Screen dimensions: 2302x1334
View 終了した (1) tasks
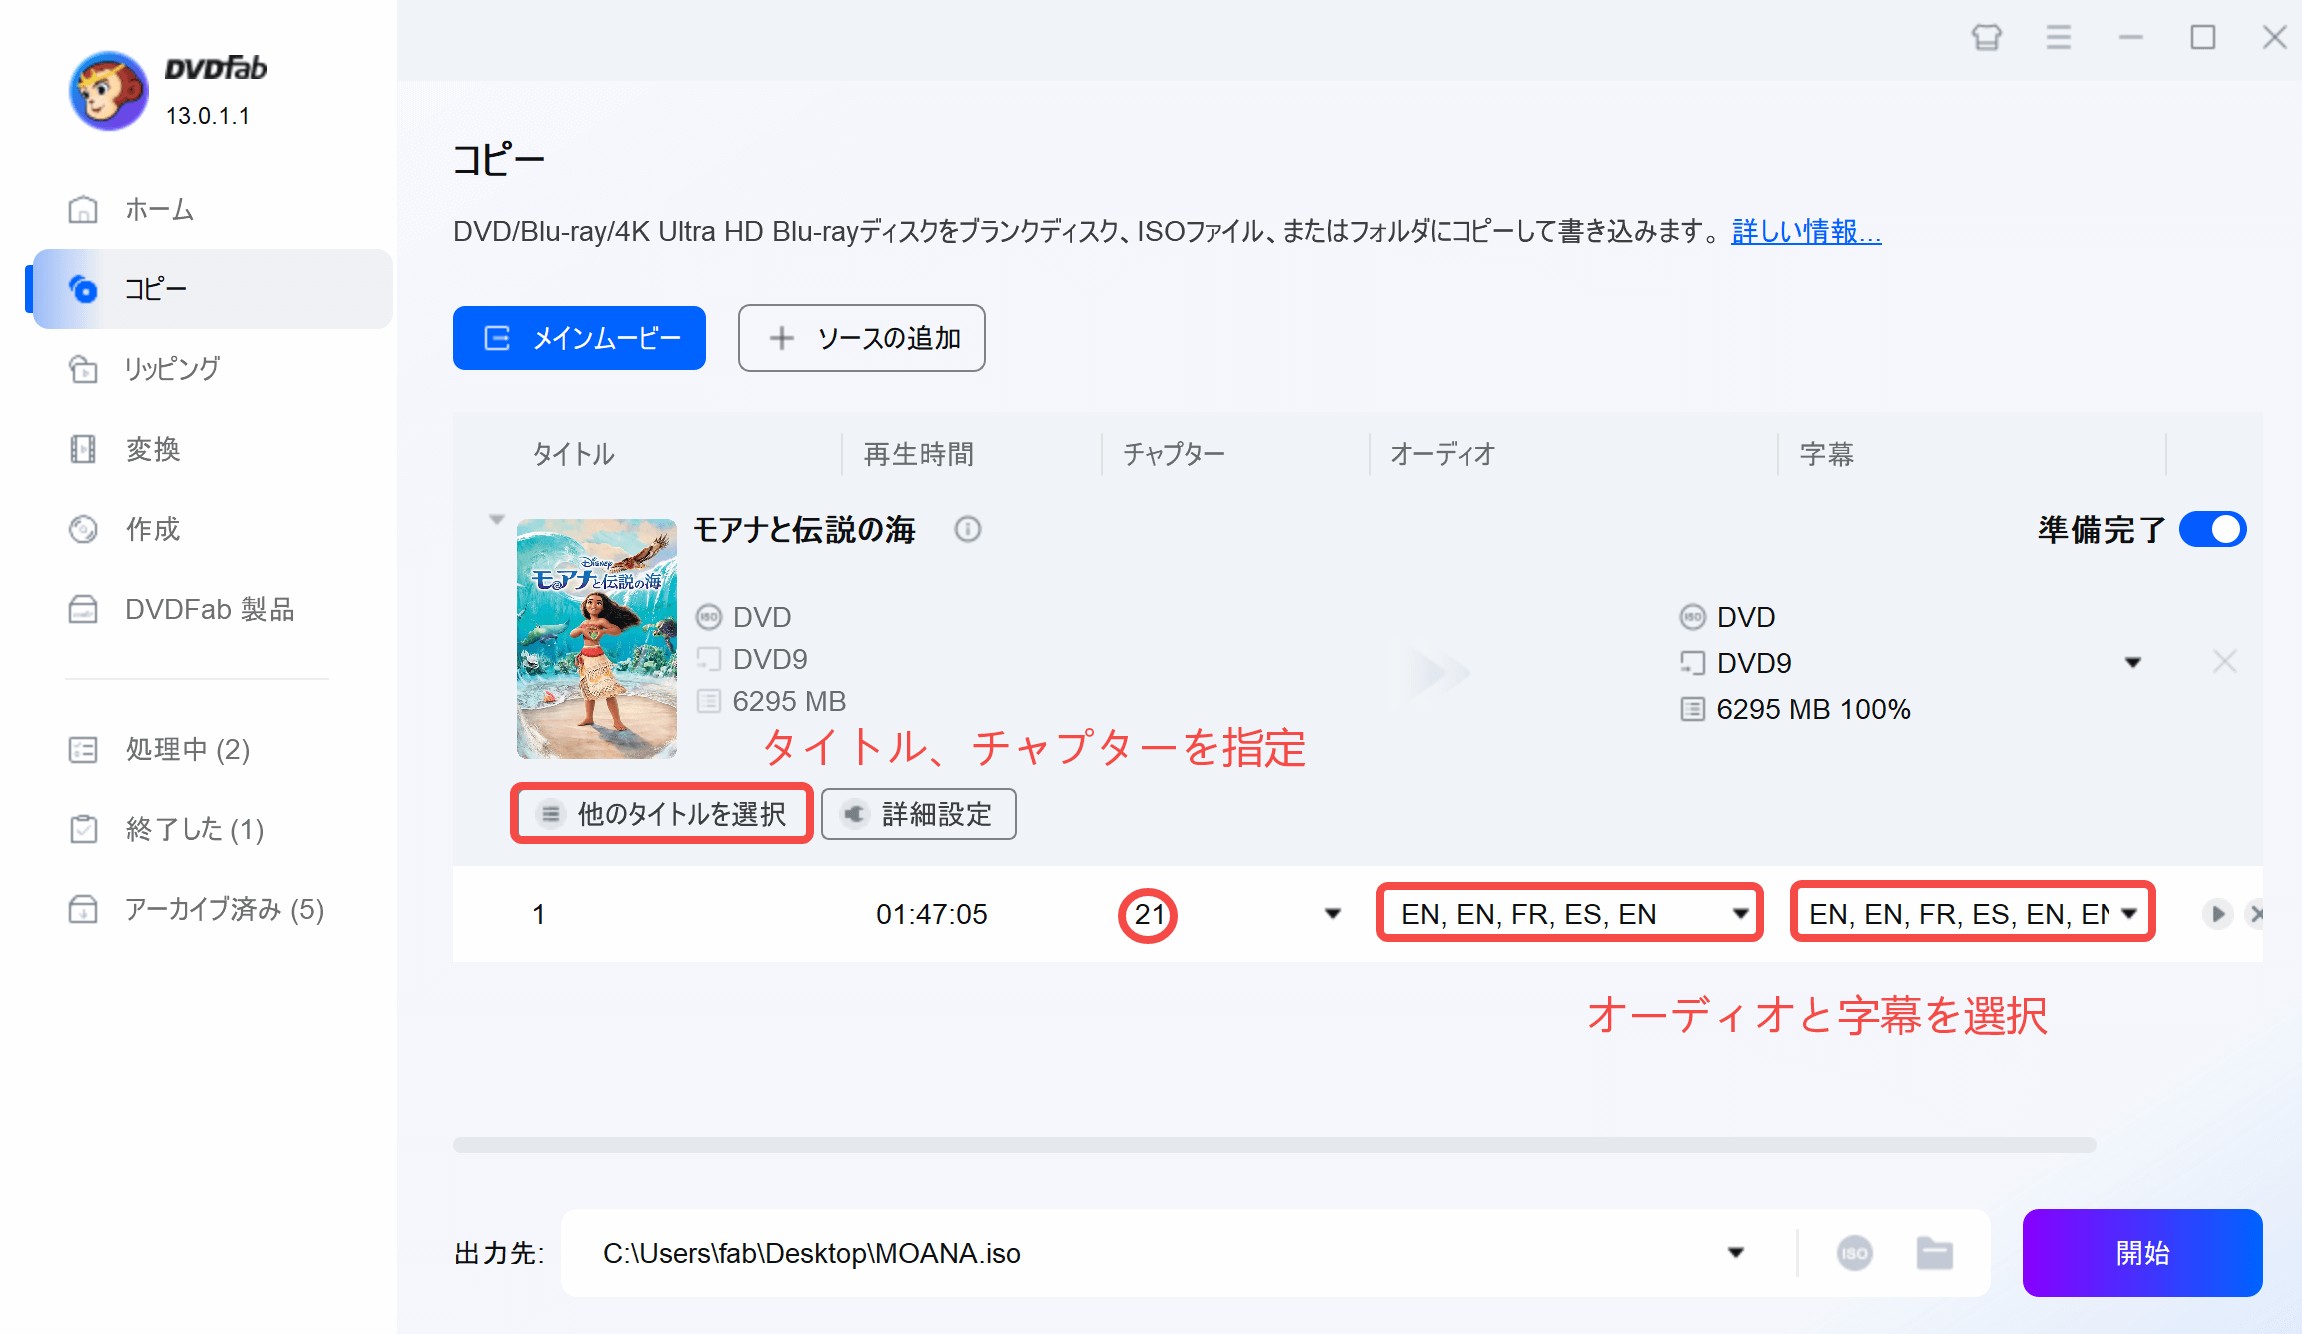pyautogui.click(x=212, y=829)
